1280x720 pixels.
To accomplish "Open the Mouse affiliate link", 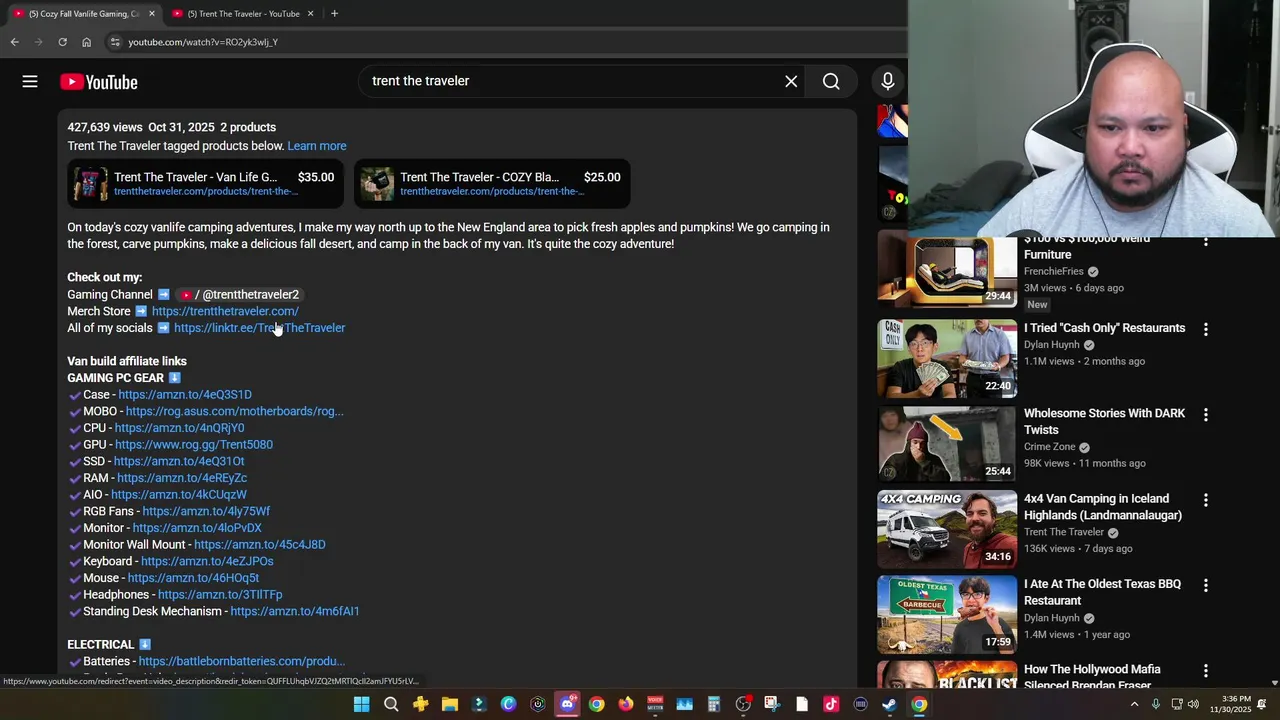I will 193,578.
